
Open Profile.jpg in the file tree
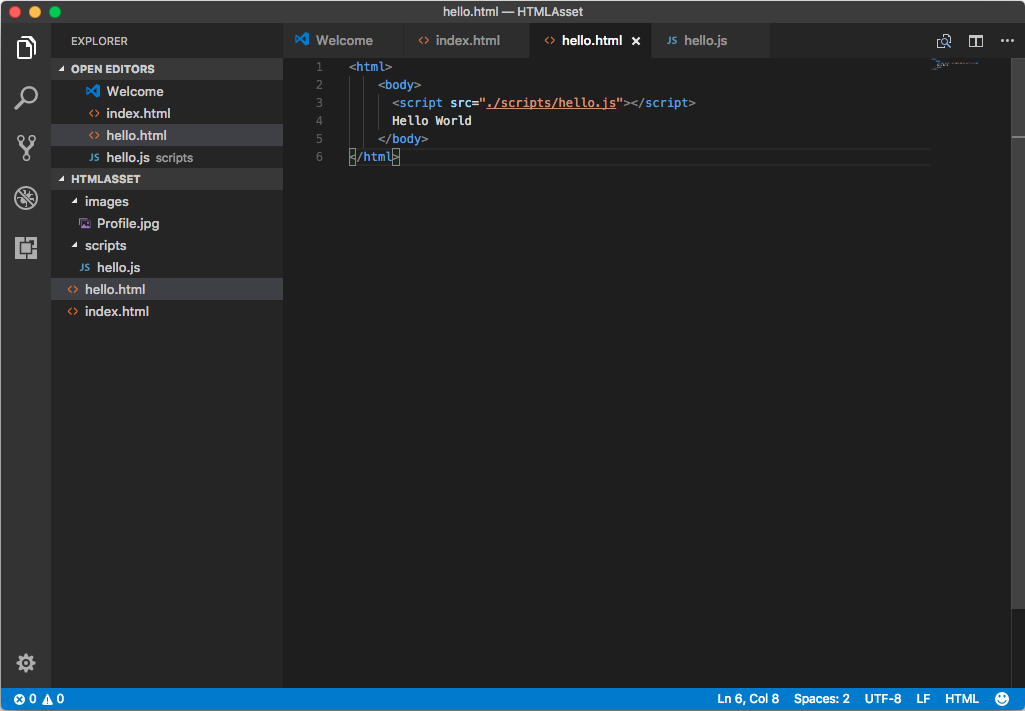click(167, 223)
